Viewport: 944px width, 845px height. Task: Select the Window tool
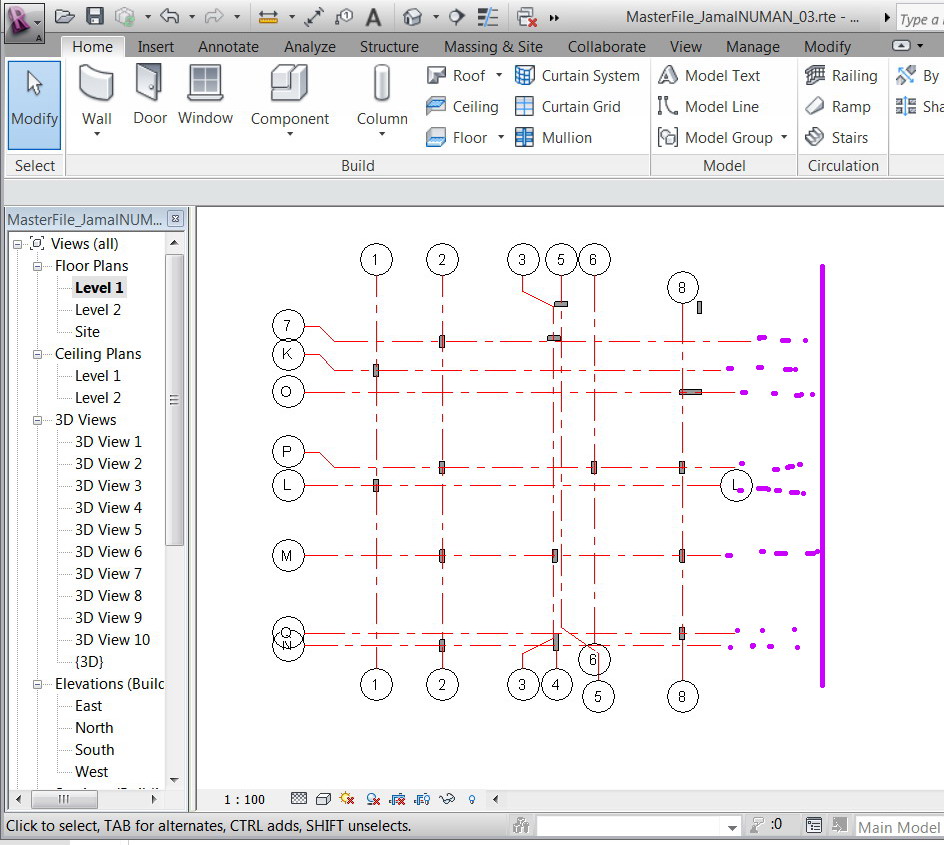tap(205, 95)
